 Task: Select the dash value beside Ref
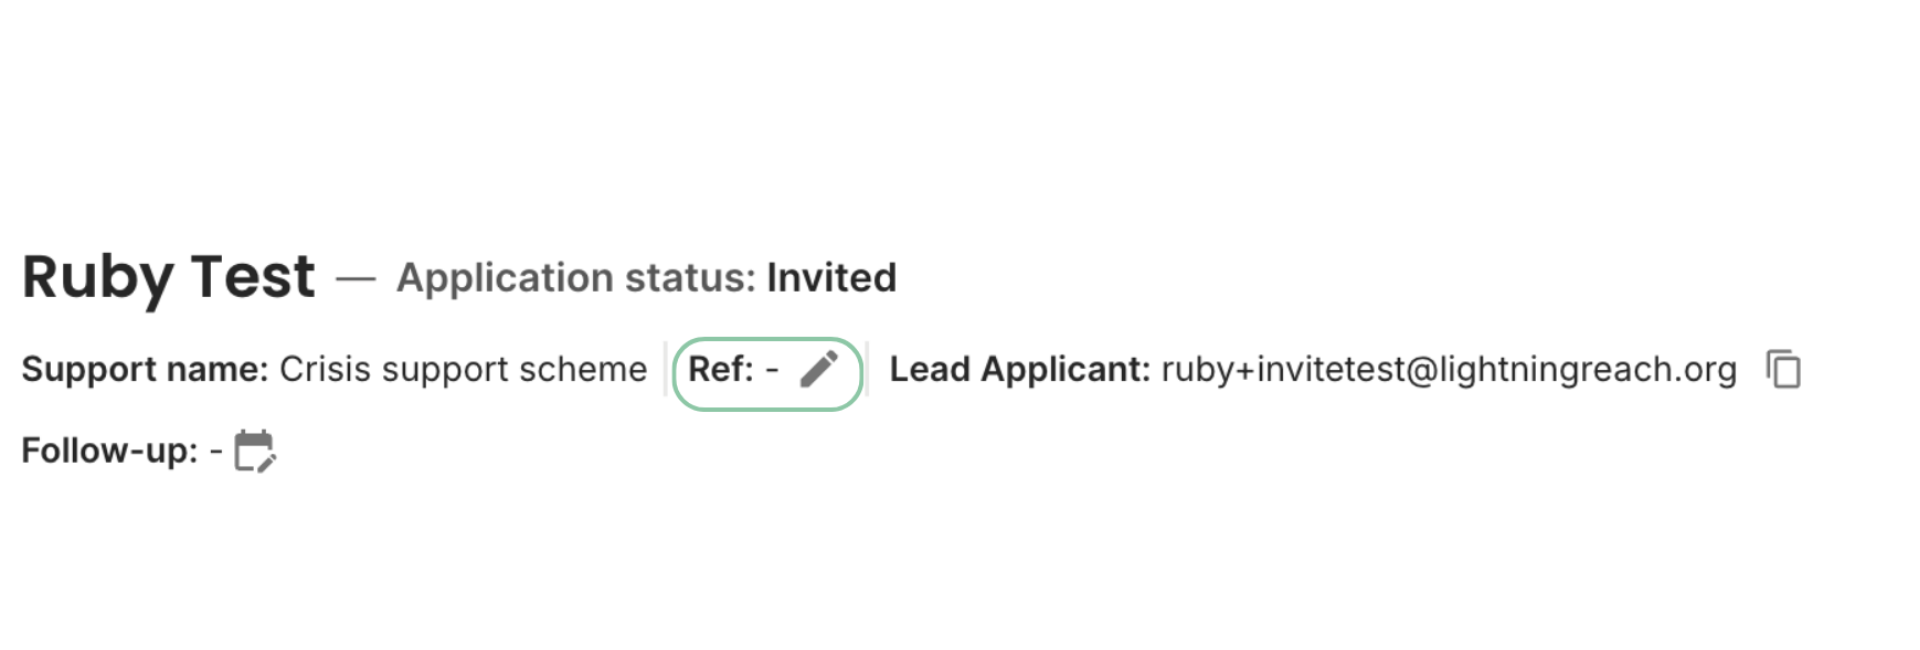[x=772, y=370]
